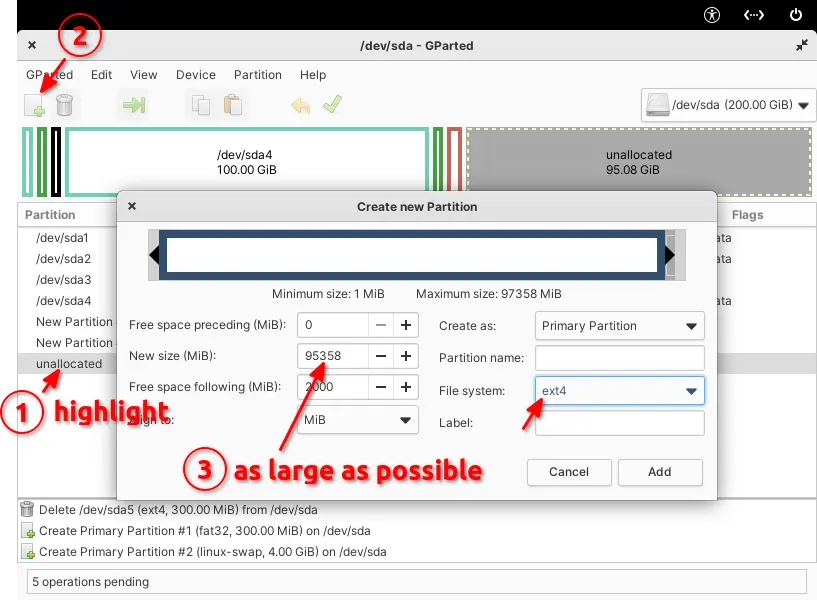Screen dimensions: 817x600
Task: Click the right resize handle of partition slider
Action: pos(669,255)
